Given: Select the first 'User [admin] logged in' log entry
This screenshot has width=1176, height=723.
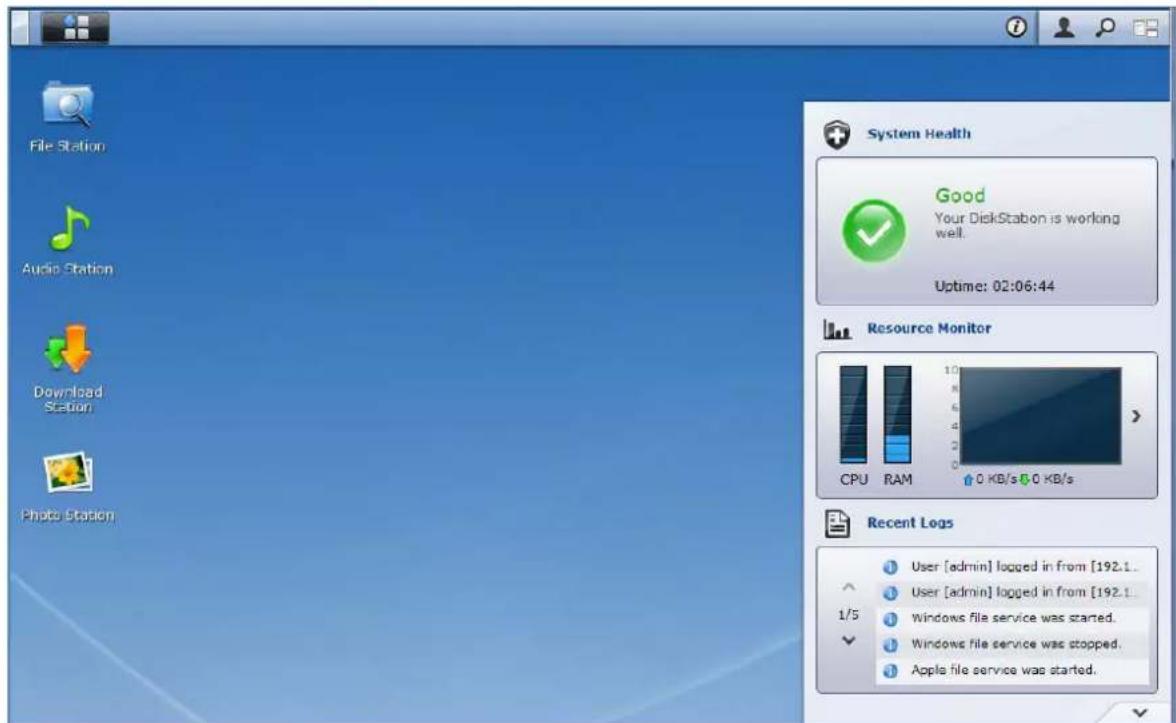Looking at the screenshot, I should coord(1012,567).
